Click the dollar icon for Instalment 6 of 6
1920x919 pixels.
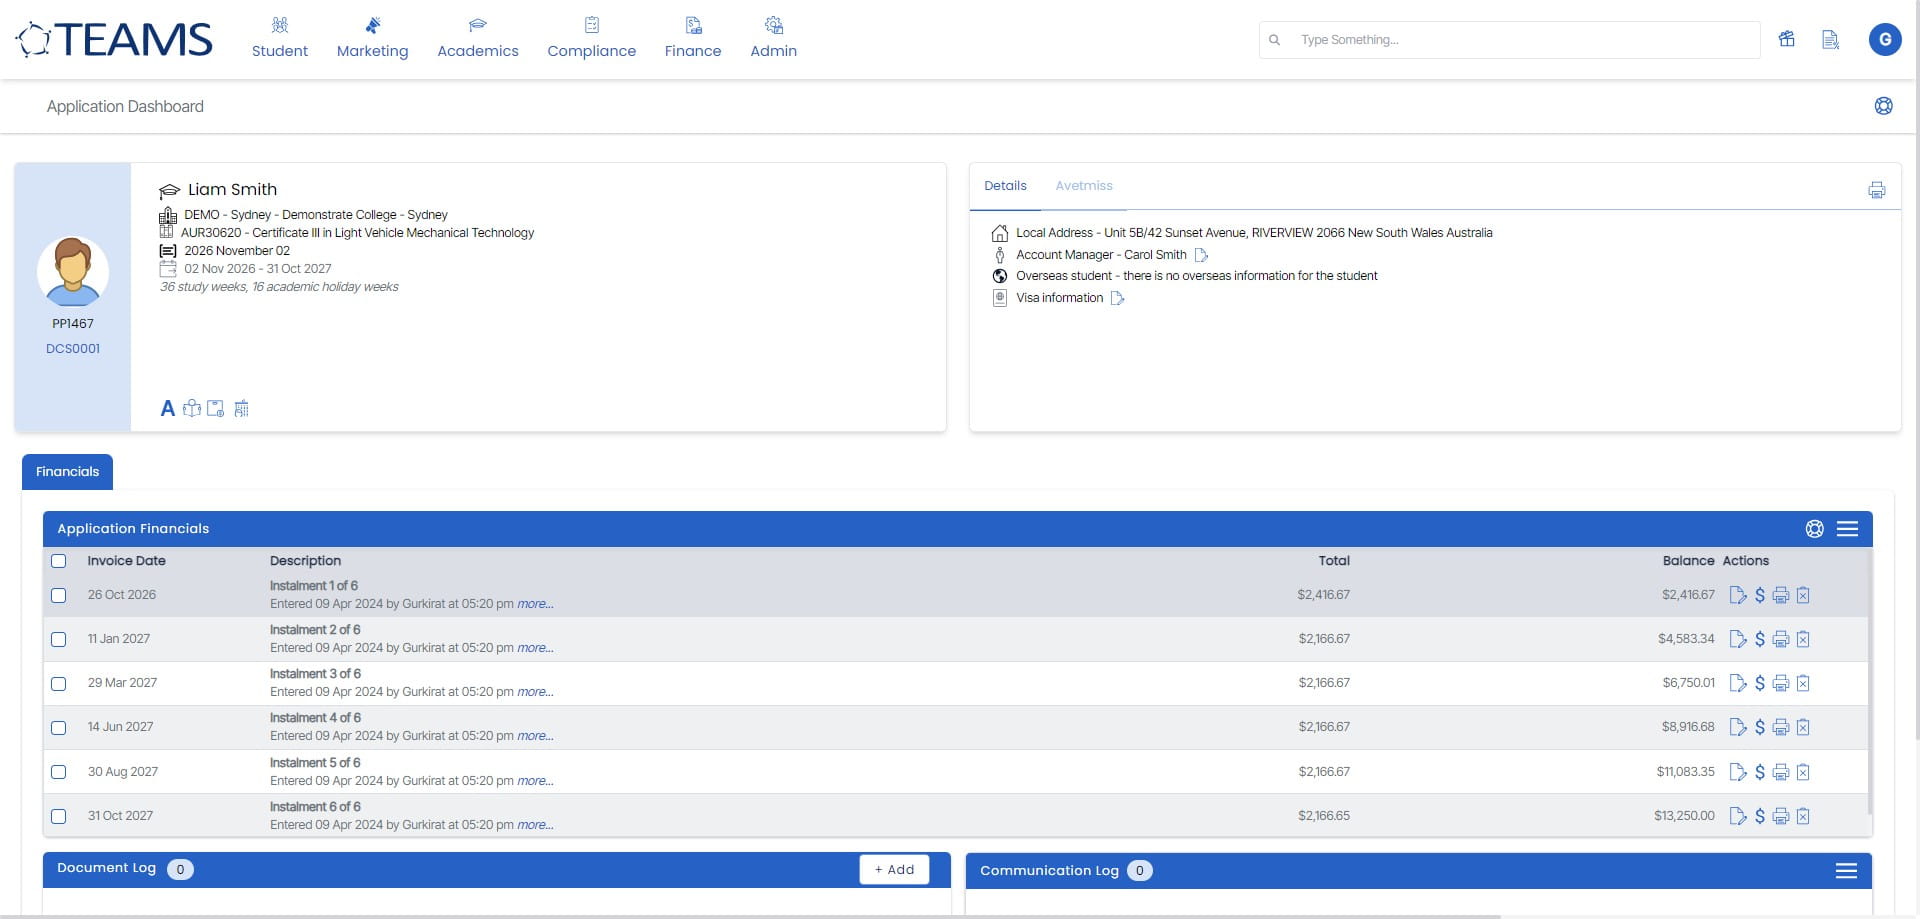[x=1760, y=816]
